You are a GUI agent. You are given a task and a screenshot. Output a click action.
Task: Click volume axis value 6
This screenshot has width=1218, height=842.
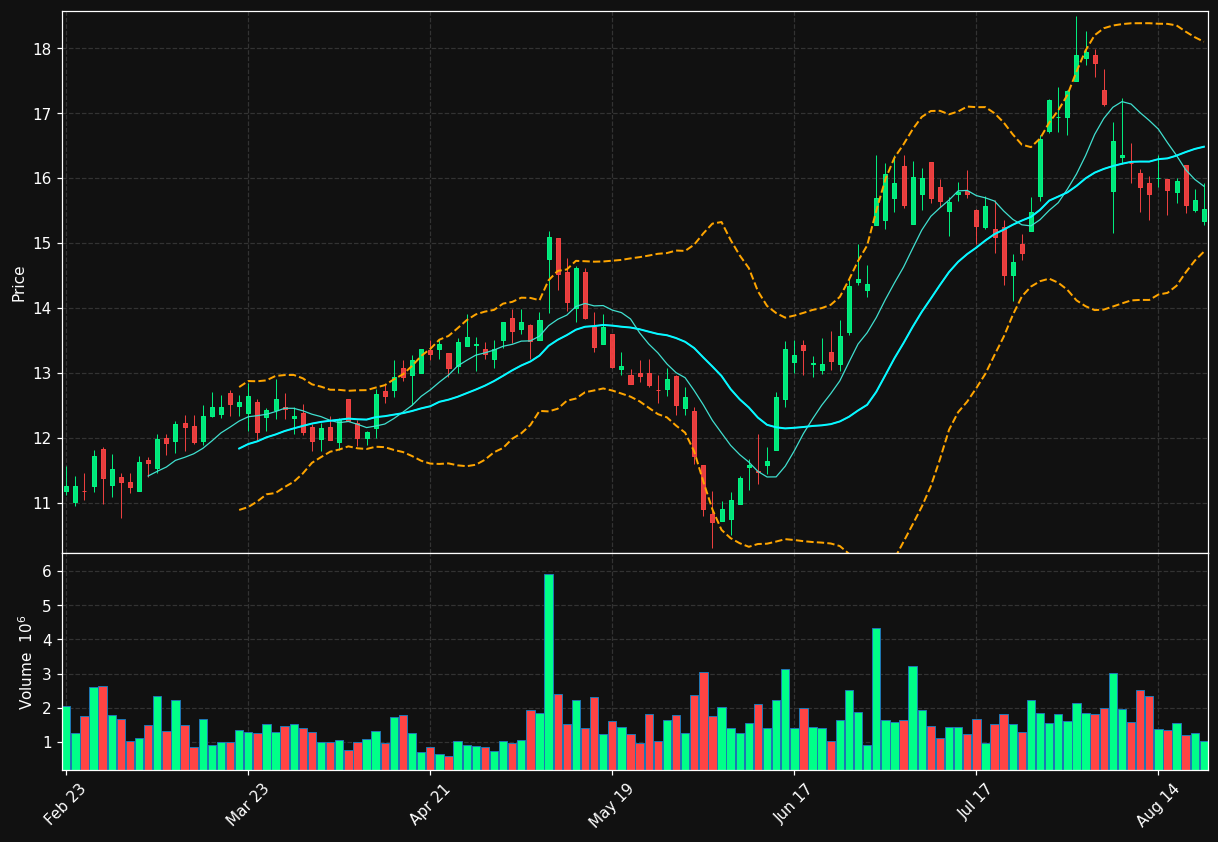point(48,572)
